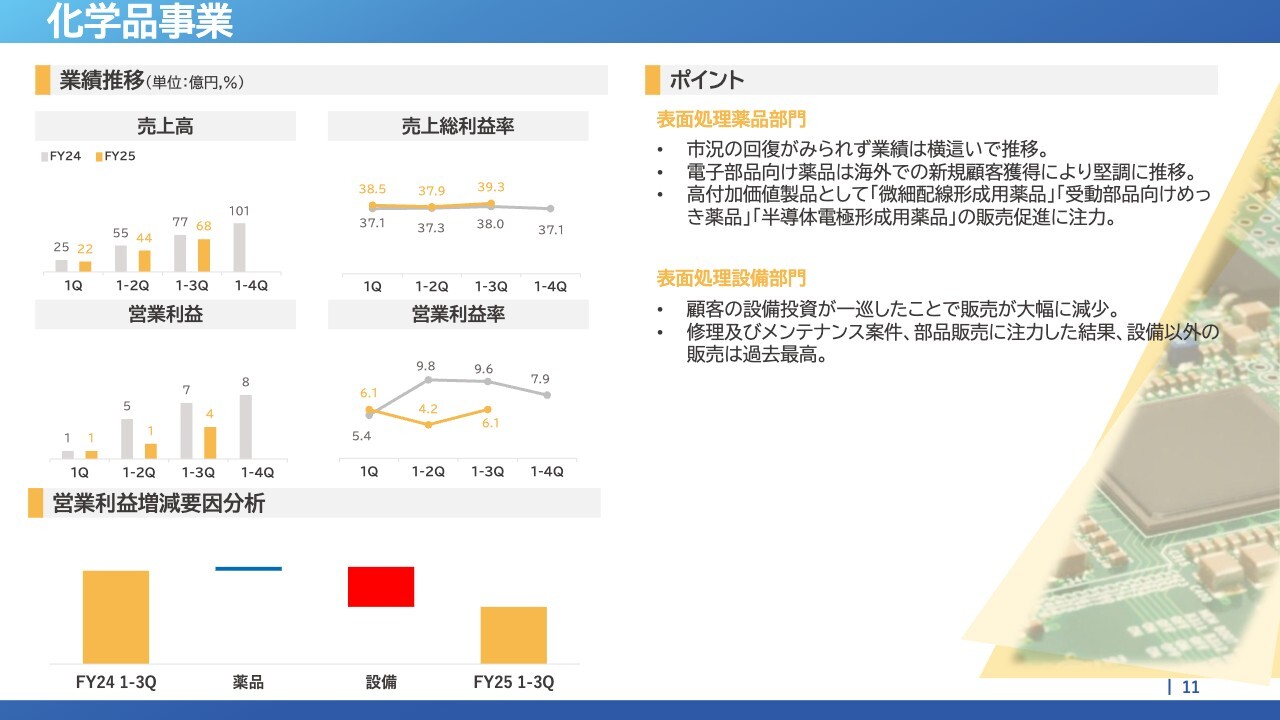Select the 売上総利益率 chart header
Screen dimensions: 1280x720
(x=458, y=126)
